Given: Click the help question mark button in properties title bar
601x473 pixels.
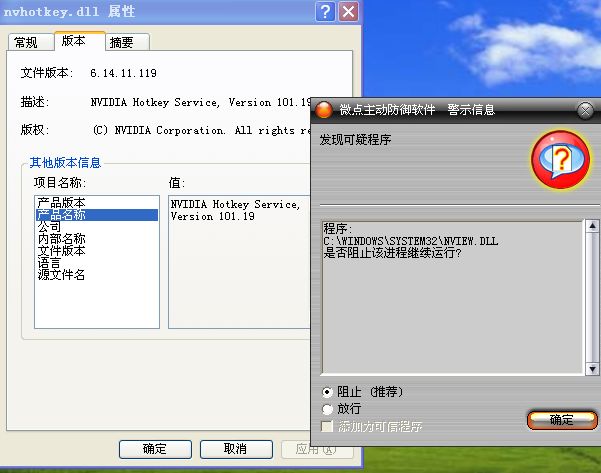Looking at the screenshot, I should click(x=325, y=11).
